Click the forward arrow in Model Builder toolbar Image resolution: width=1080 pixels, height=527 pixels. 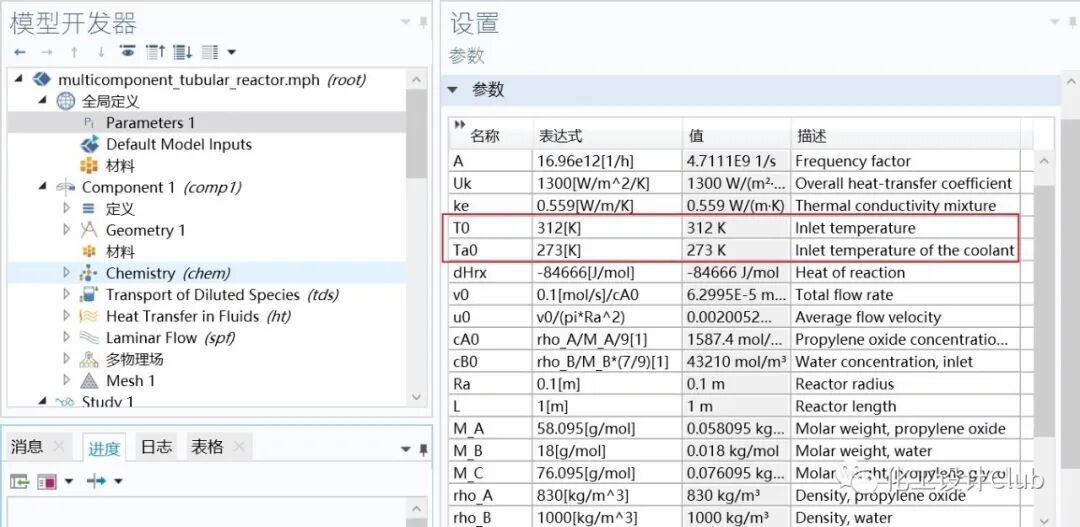pyautogui.click(x=47, y=52)
